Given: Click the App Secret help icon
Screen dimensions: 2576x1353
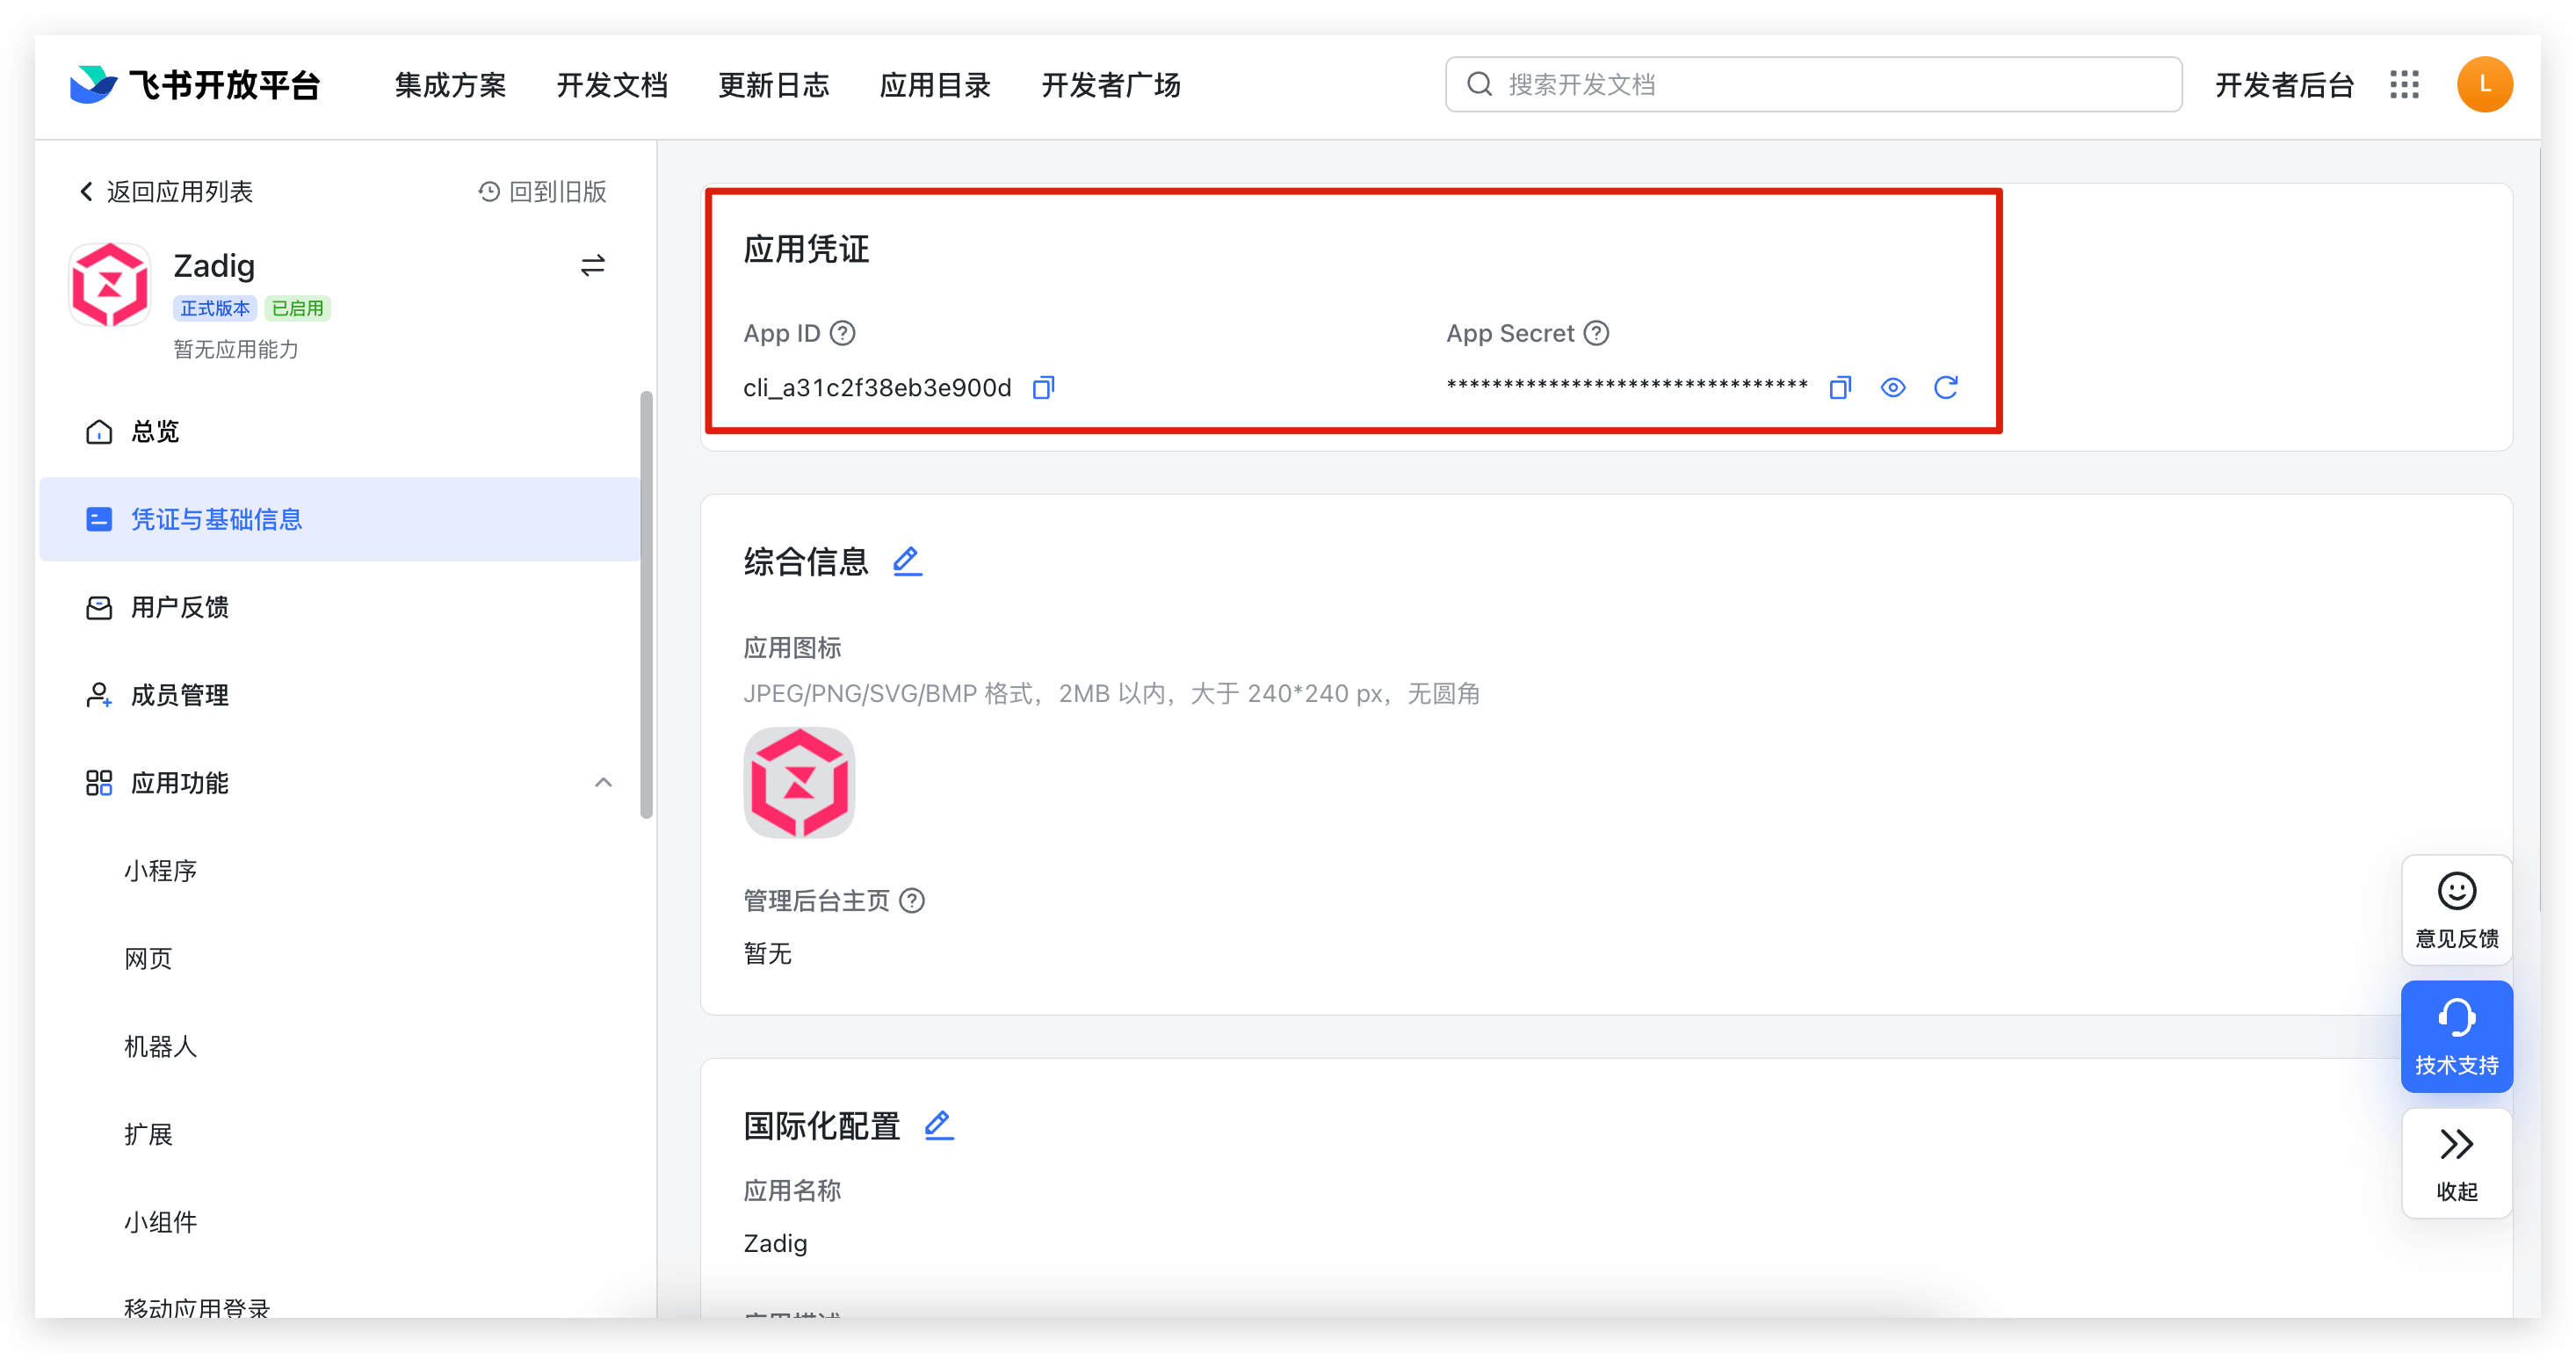Looking at the screenshot, I should point(1597,333).
